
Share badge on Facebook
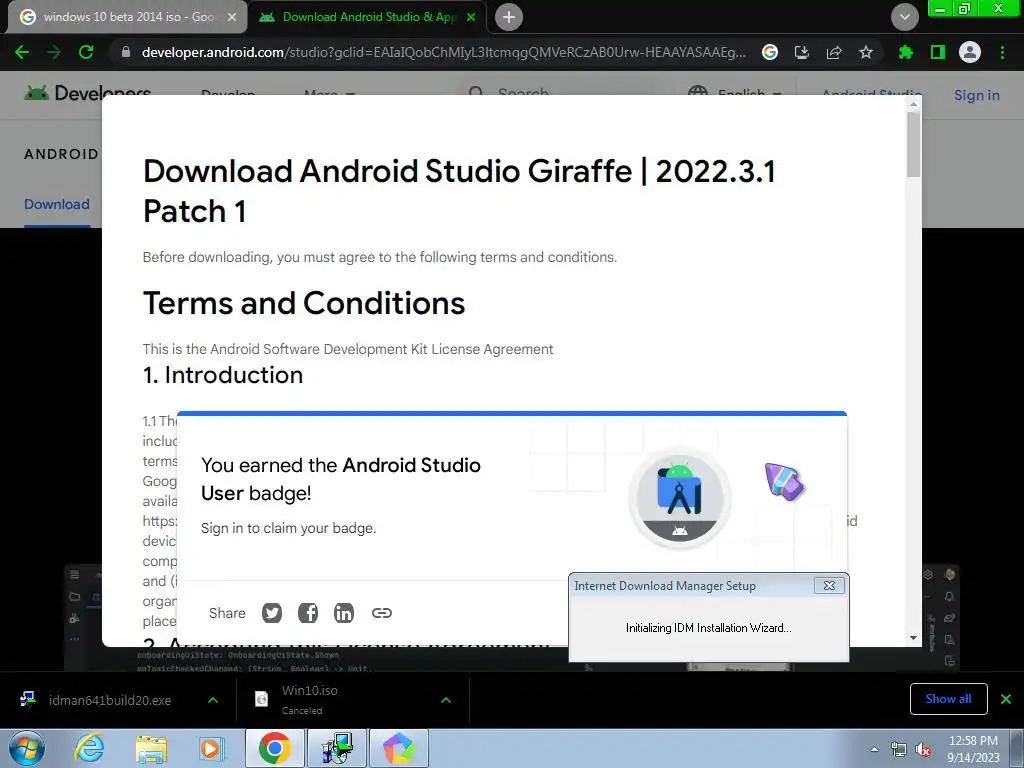click(308, 613)
